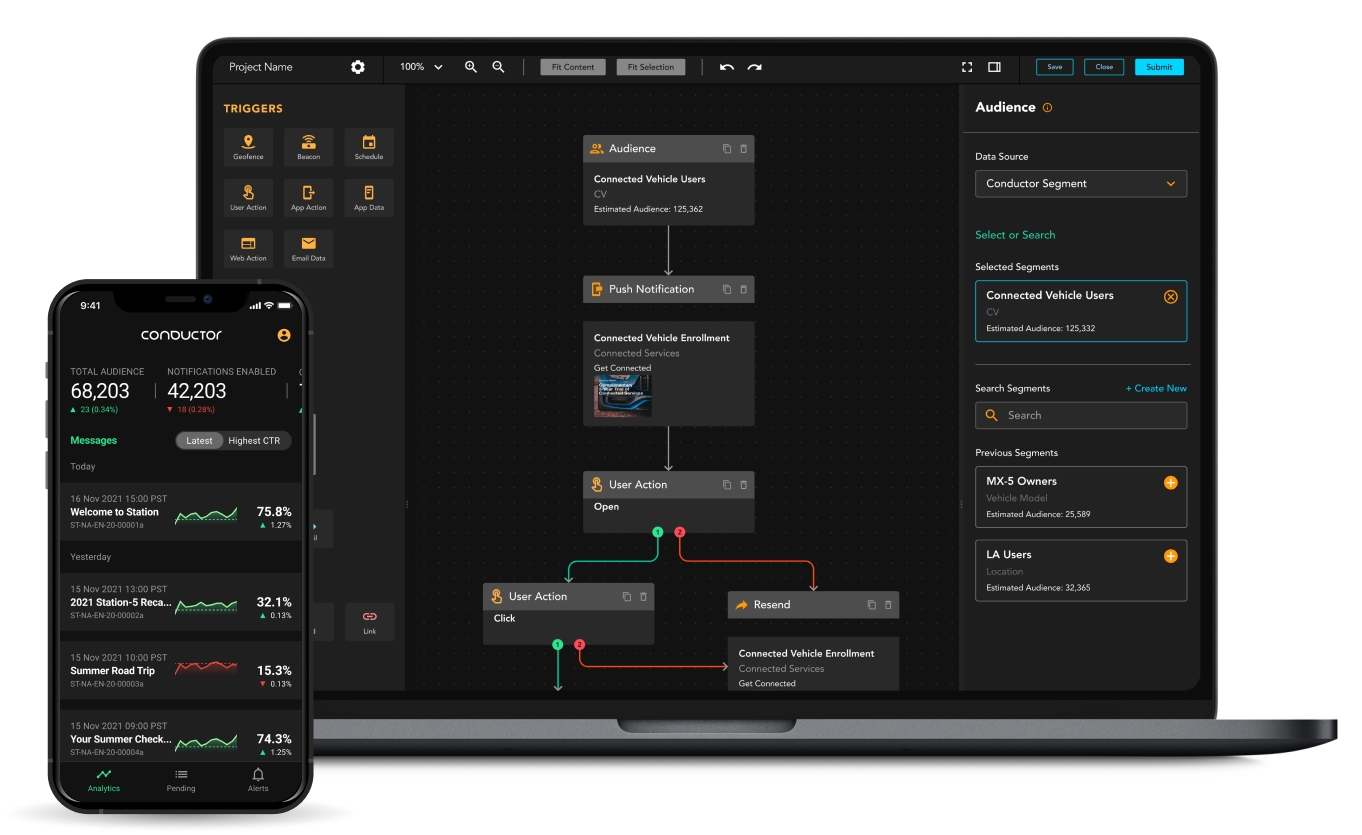Click the Submit button

[x=1159, y=67]
